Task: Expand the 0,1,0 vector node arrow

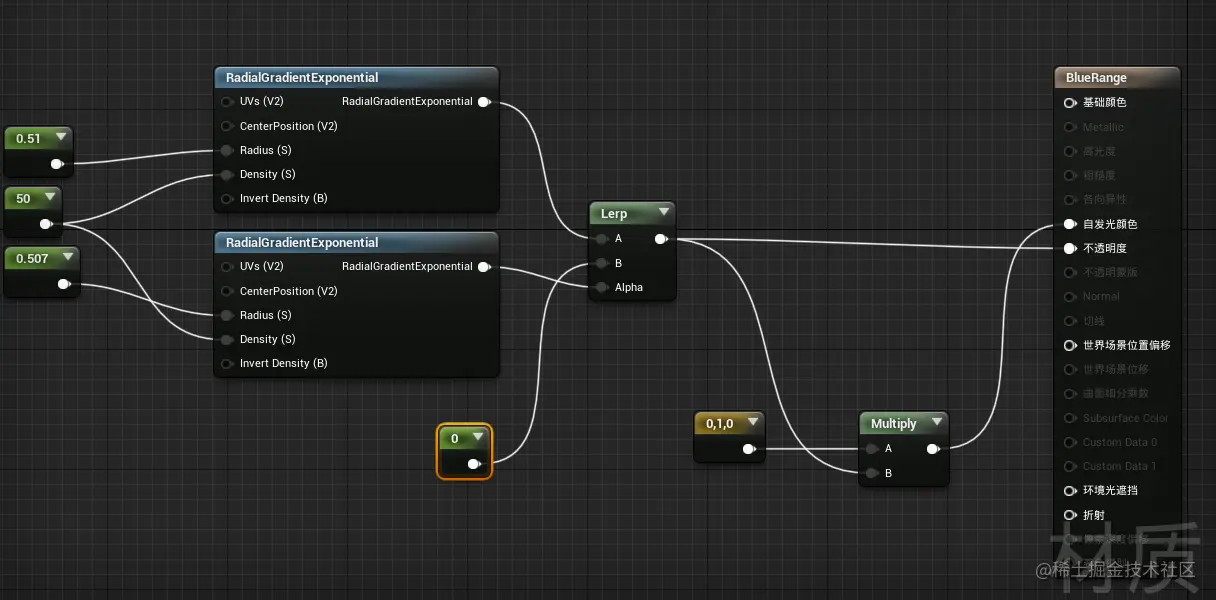Action: click(751, 422)
